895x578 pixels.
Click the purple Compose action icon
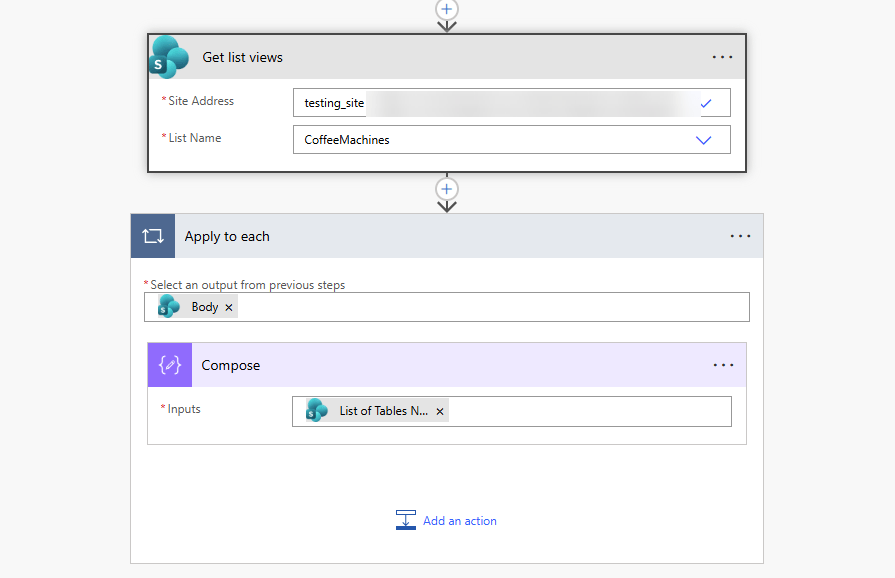pyautogui.click(x=170, y=365)
